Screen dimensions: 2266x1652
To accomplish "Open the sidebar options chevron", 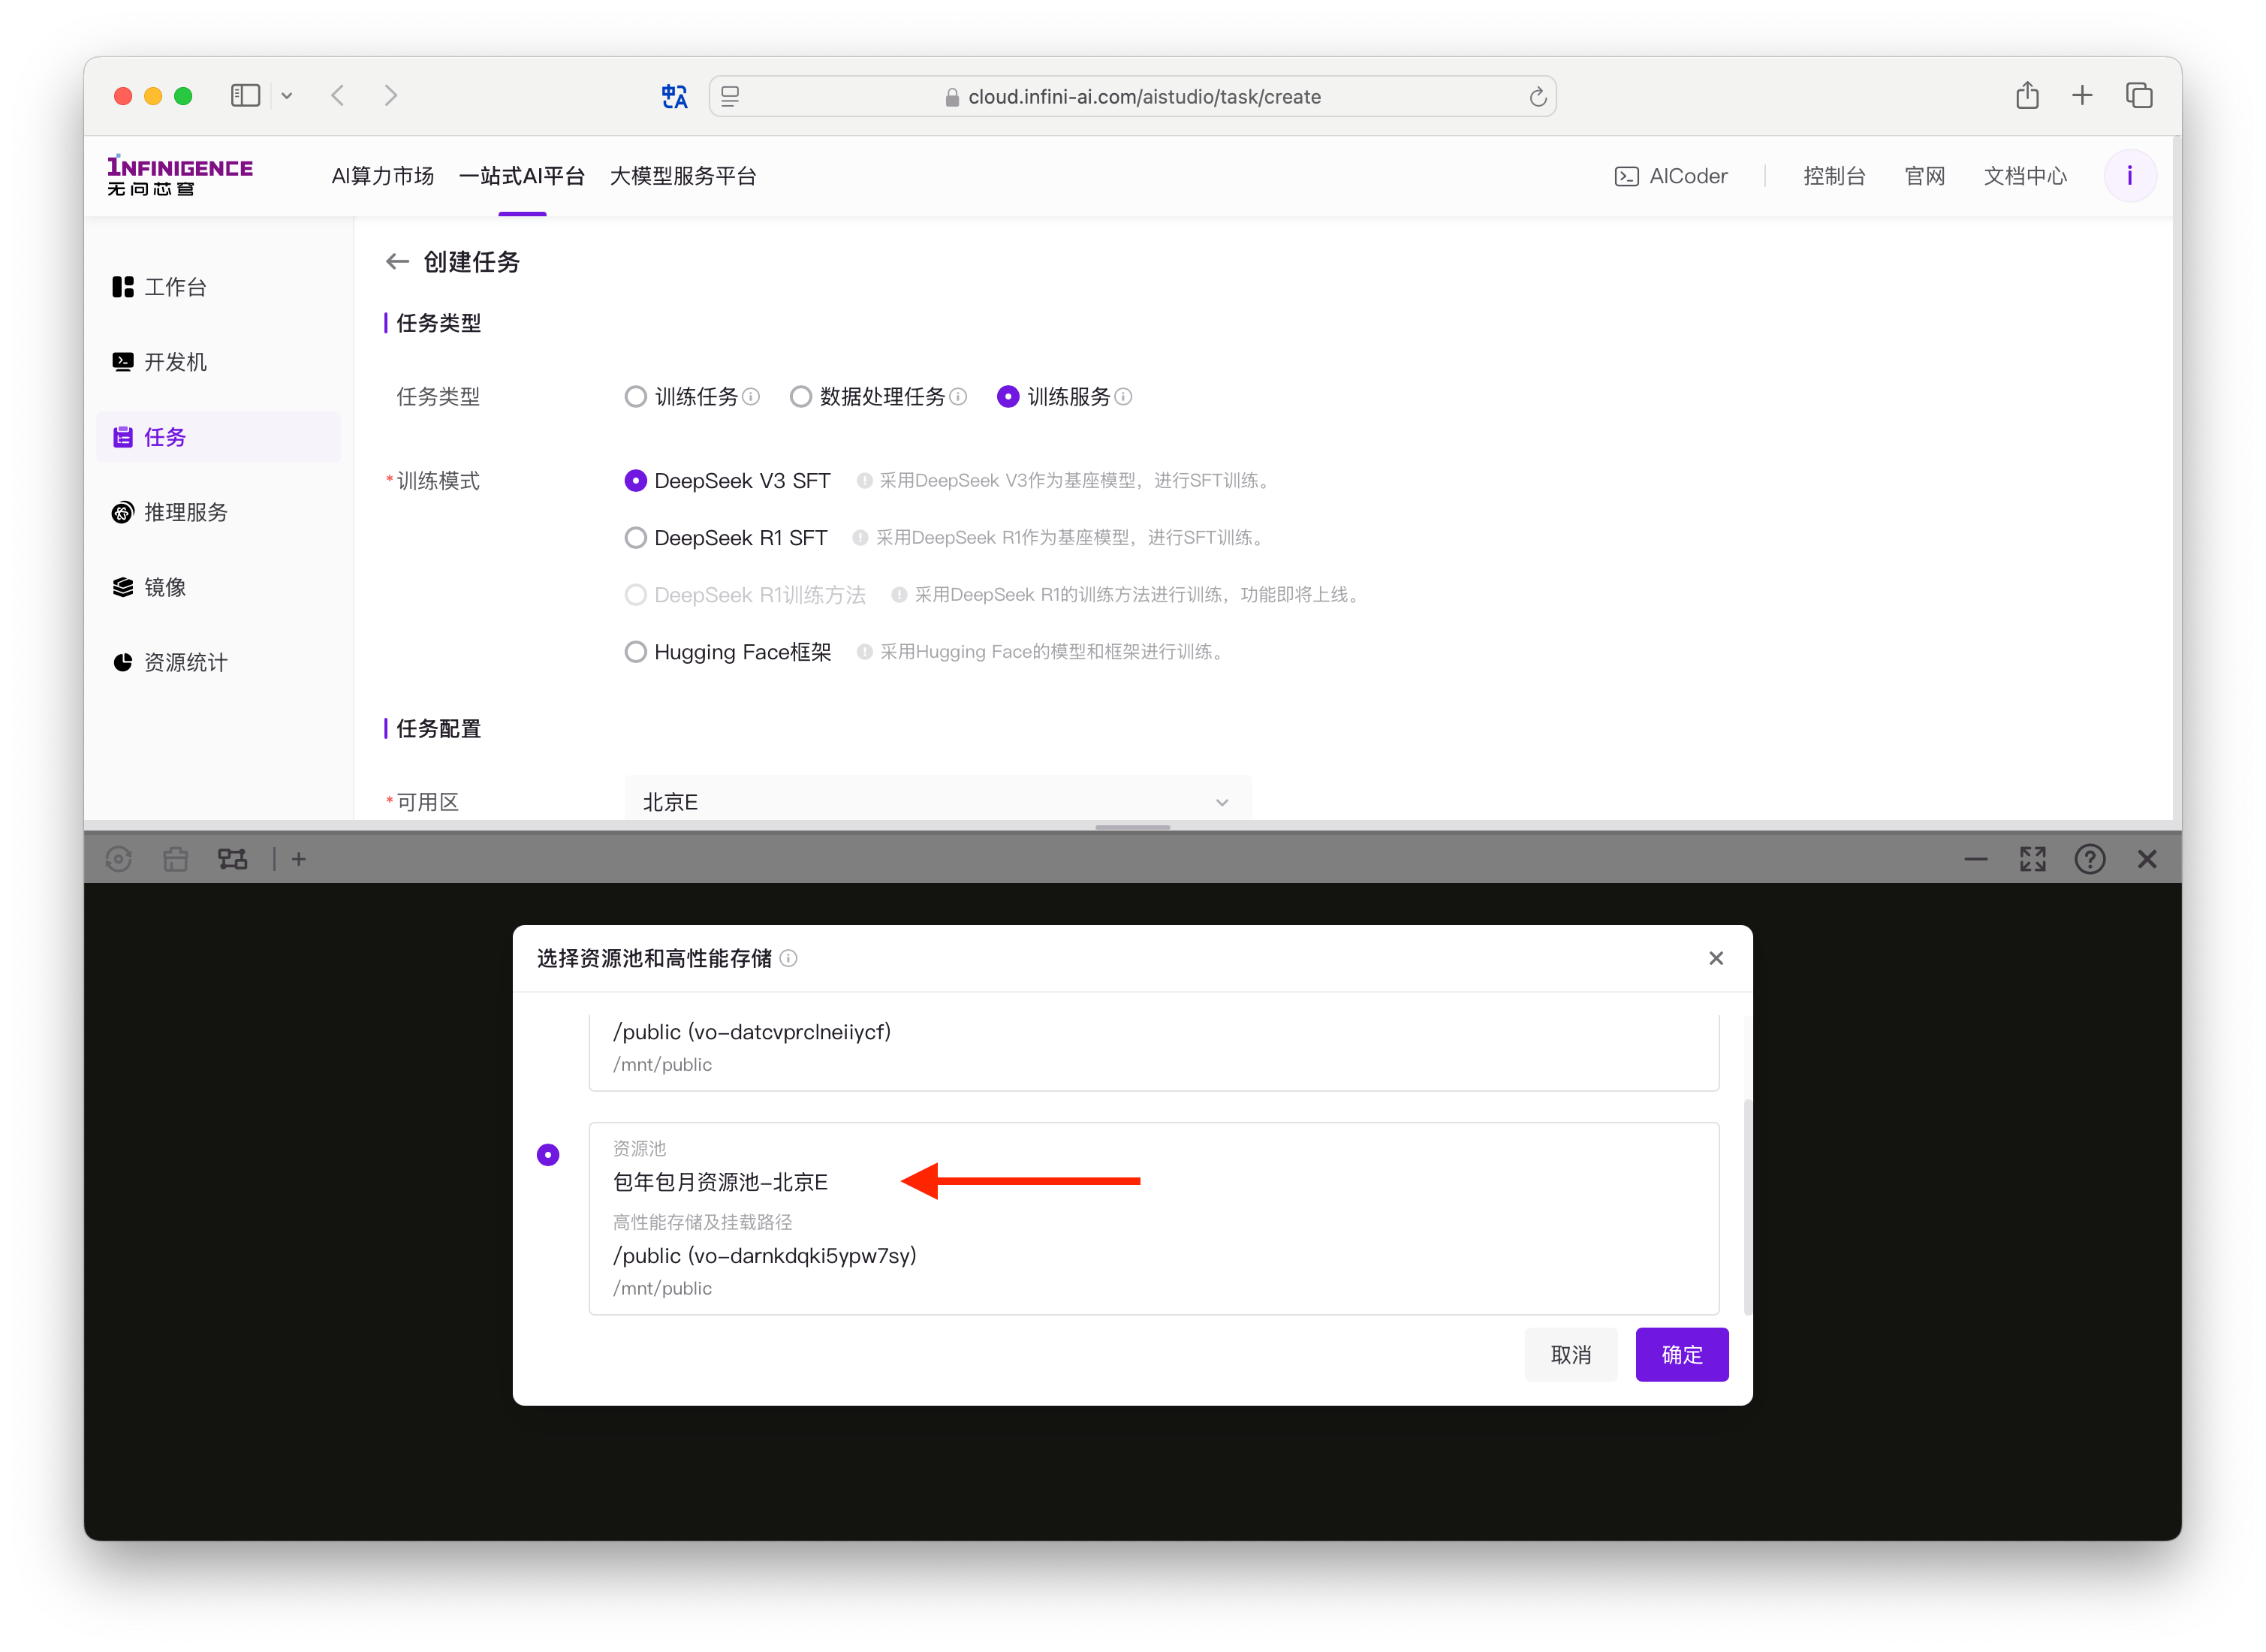I will (287, 96).
